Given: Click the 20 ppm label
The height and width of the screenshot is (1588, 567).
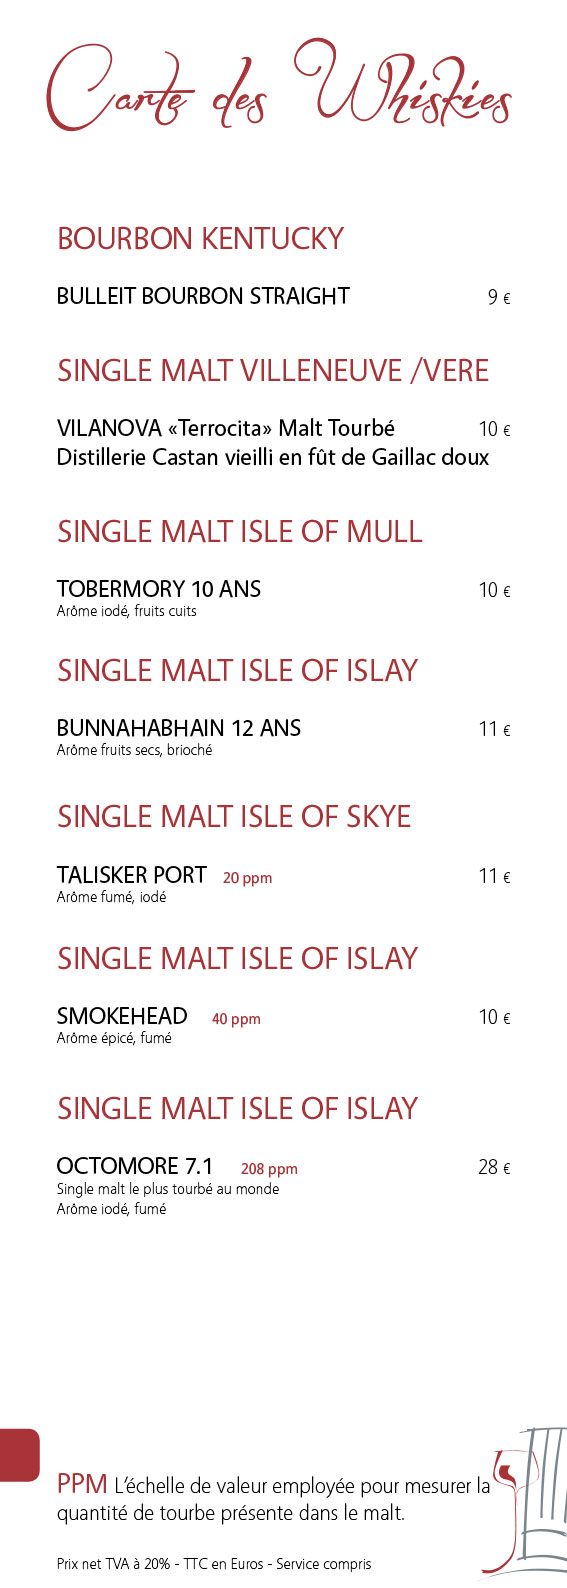Looking at the screenshot, I should click(x=247, y=878).
